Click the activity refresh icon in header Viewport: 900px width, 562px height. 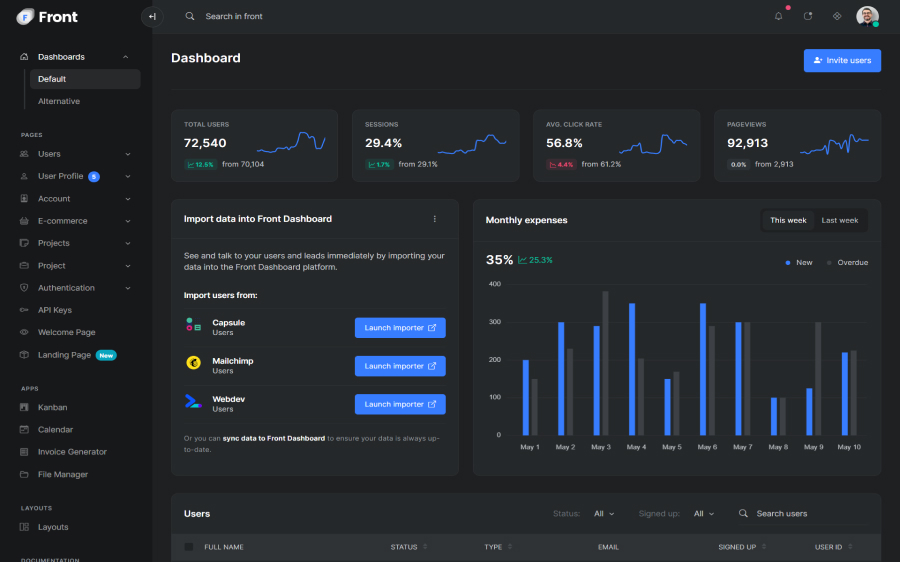click(x=808, y=16)
